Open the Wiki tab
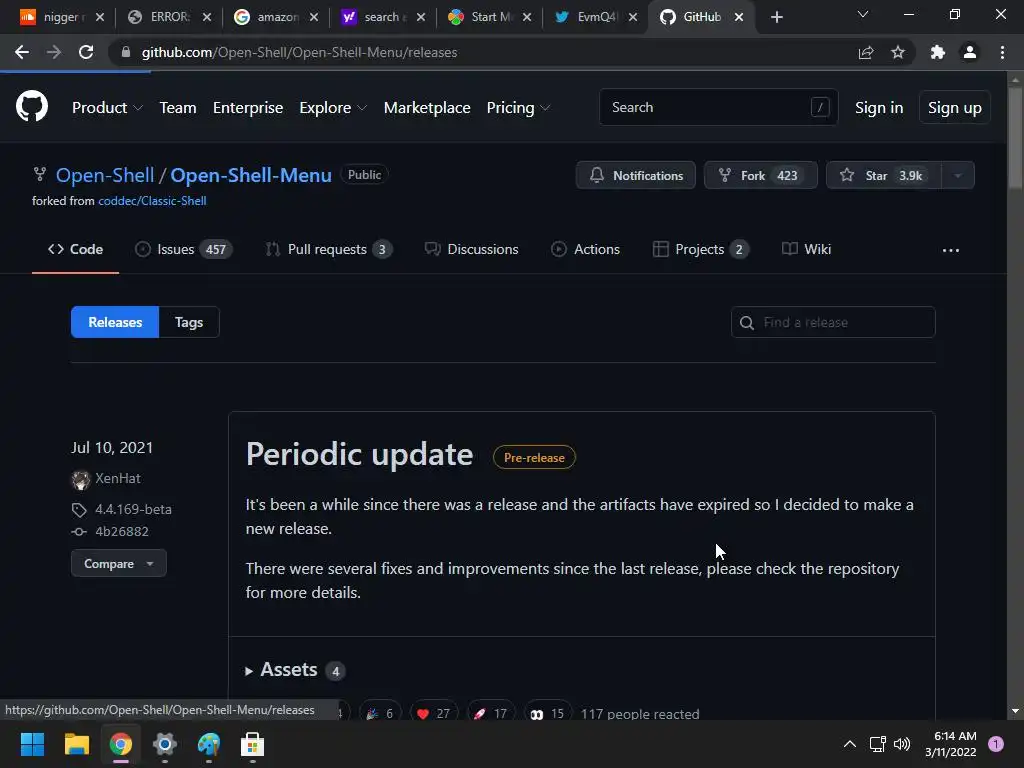 (x=807, y=249)
